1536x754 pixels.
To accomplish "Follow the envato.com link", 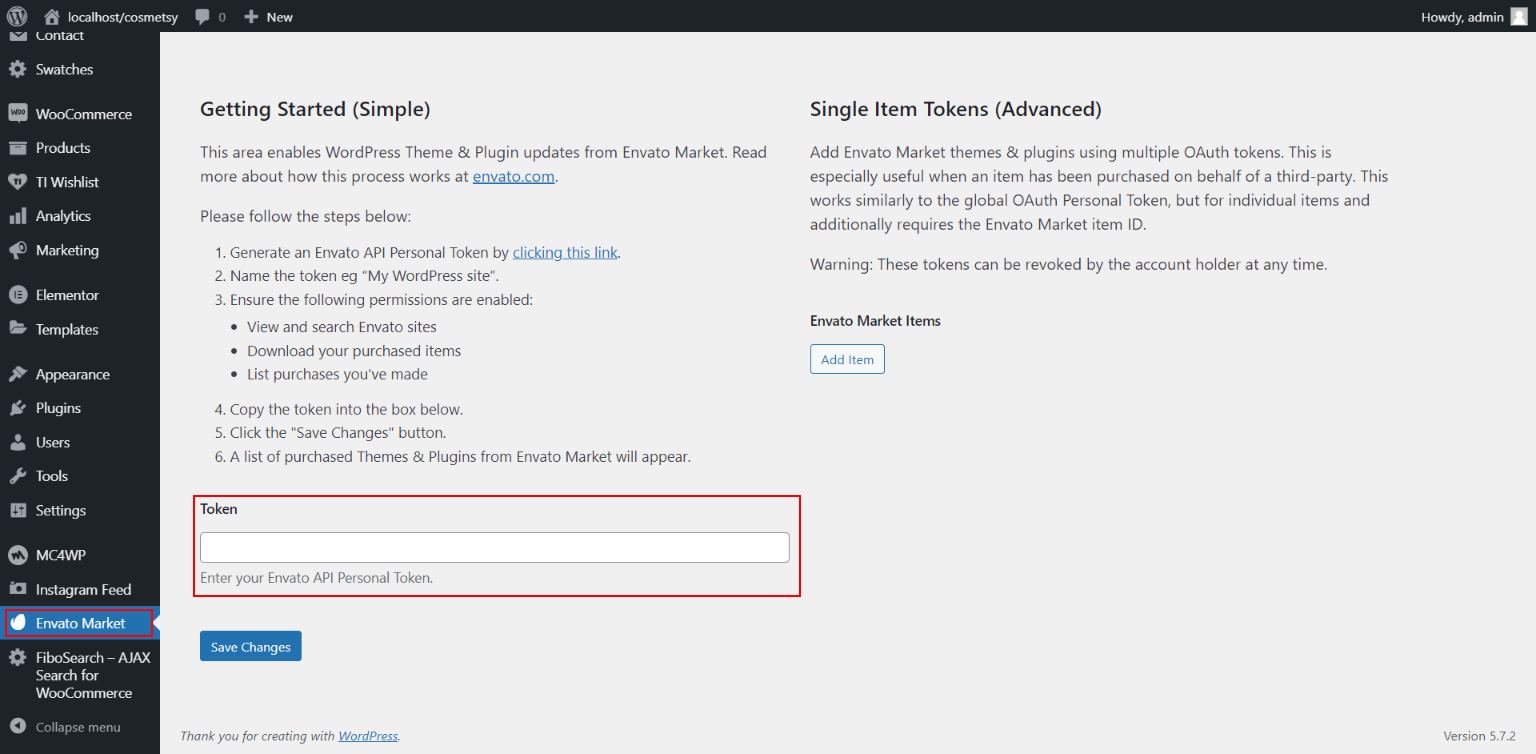I will [514, 177].
